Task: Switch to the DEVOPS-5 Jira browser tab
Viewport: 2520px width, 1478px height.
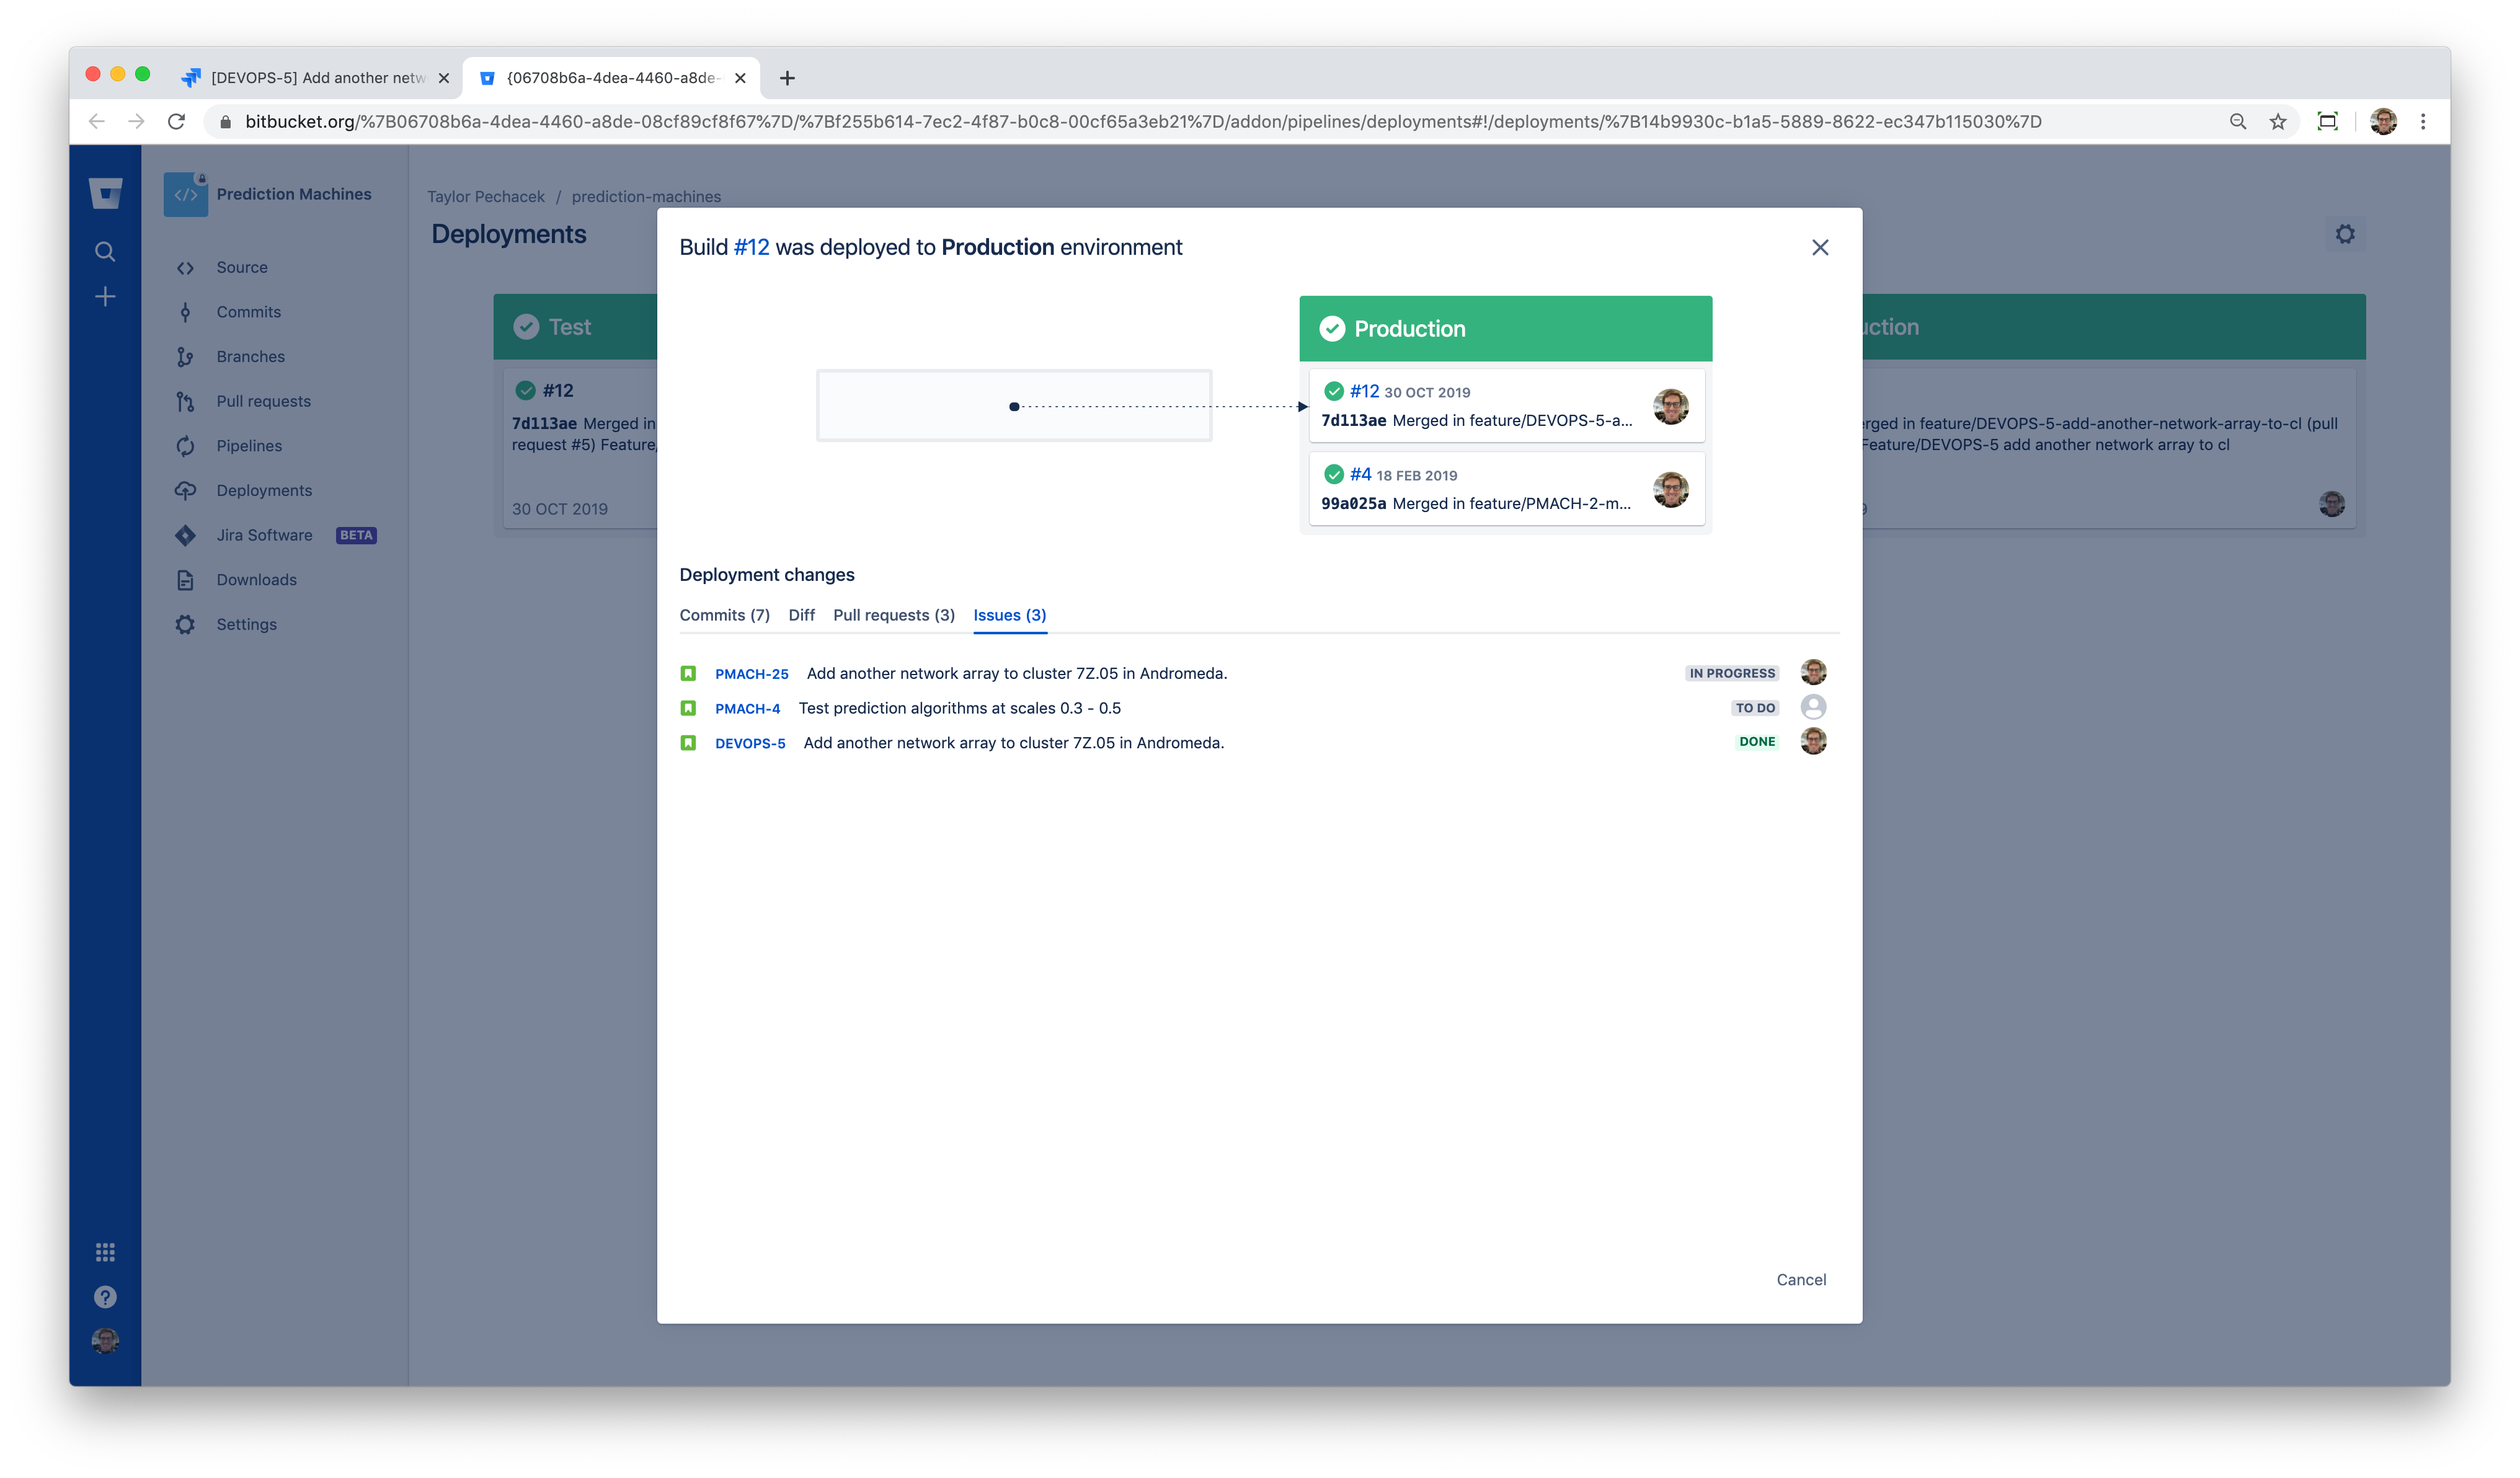Action: pyautogui.click(x=317, y=78)
